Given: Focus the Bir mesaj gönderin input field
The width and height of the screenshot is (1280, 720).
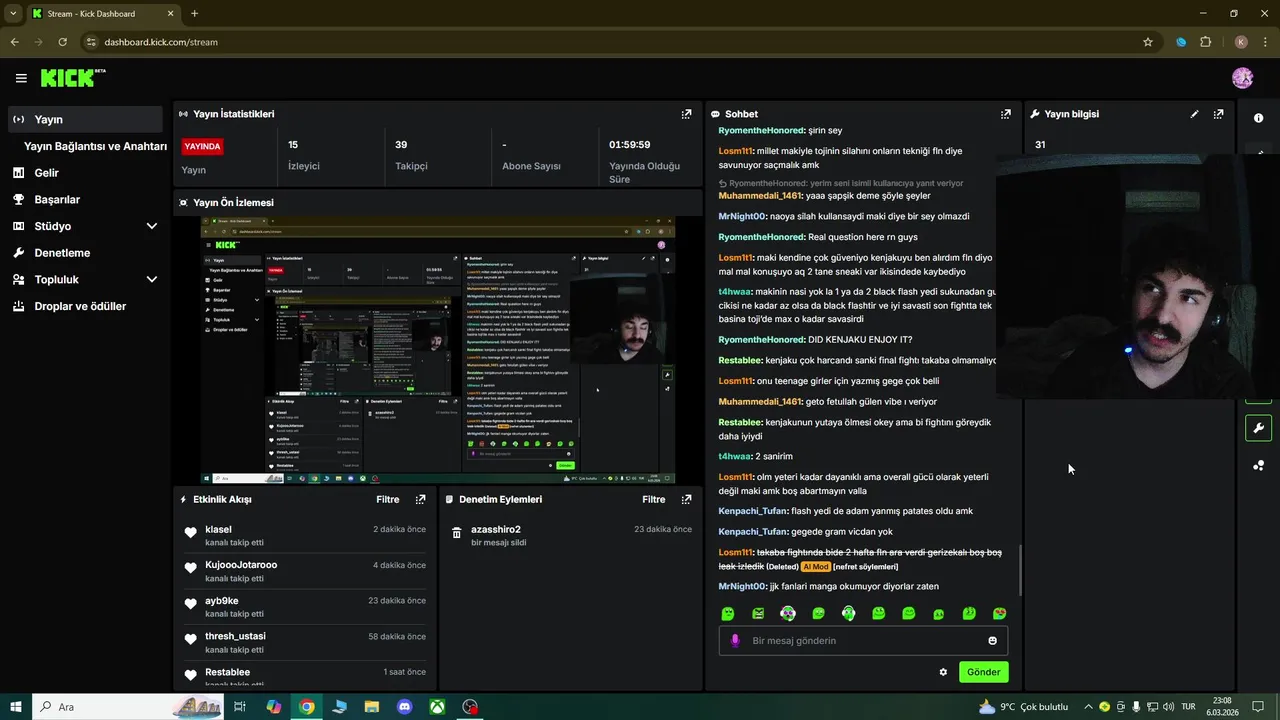Looking at the screenshot, I should pos(863,640).
